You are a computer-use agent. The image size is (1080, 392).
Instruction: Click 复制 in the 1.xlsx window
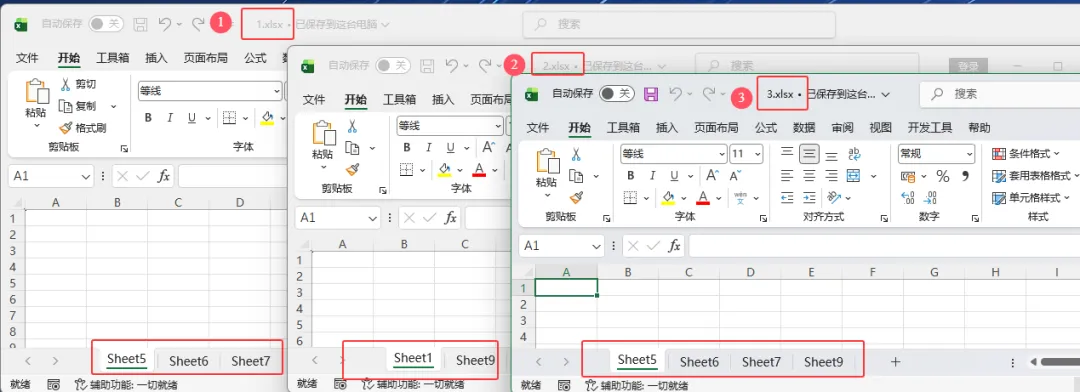78,106
